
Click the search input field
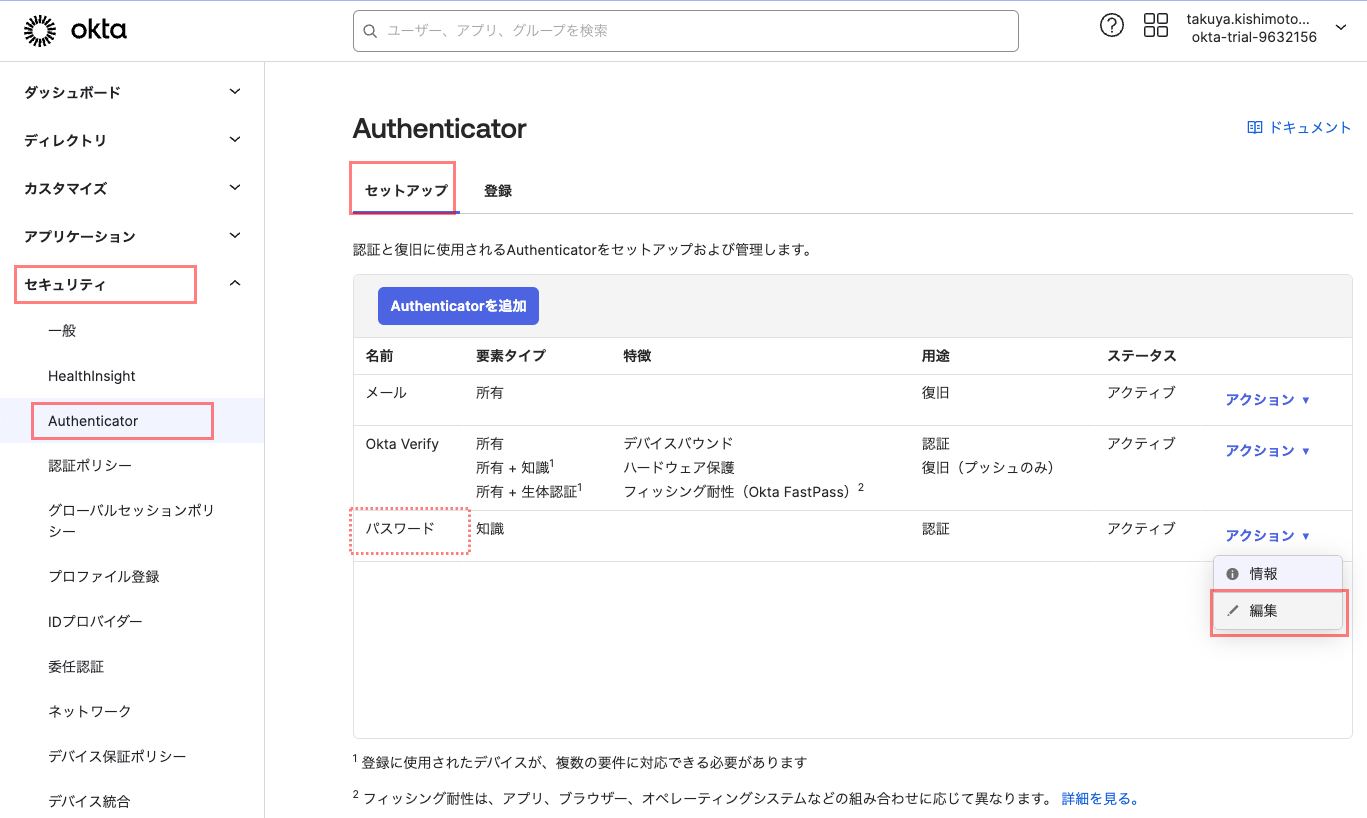685,31
